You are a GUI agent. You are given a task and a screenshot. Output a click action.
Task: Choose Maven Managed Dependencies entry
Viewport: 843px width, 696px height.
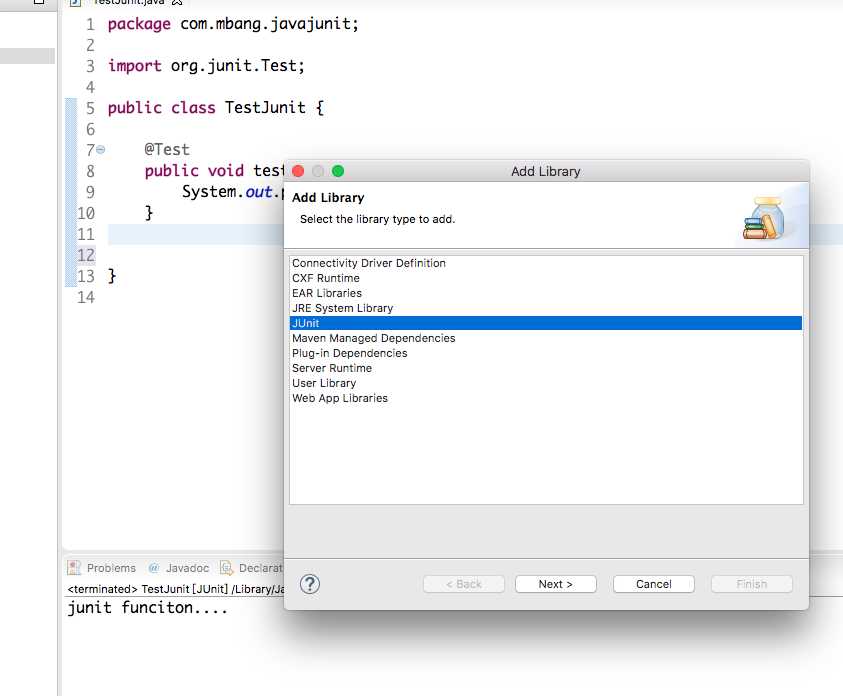point(546,338)
